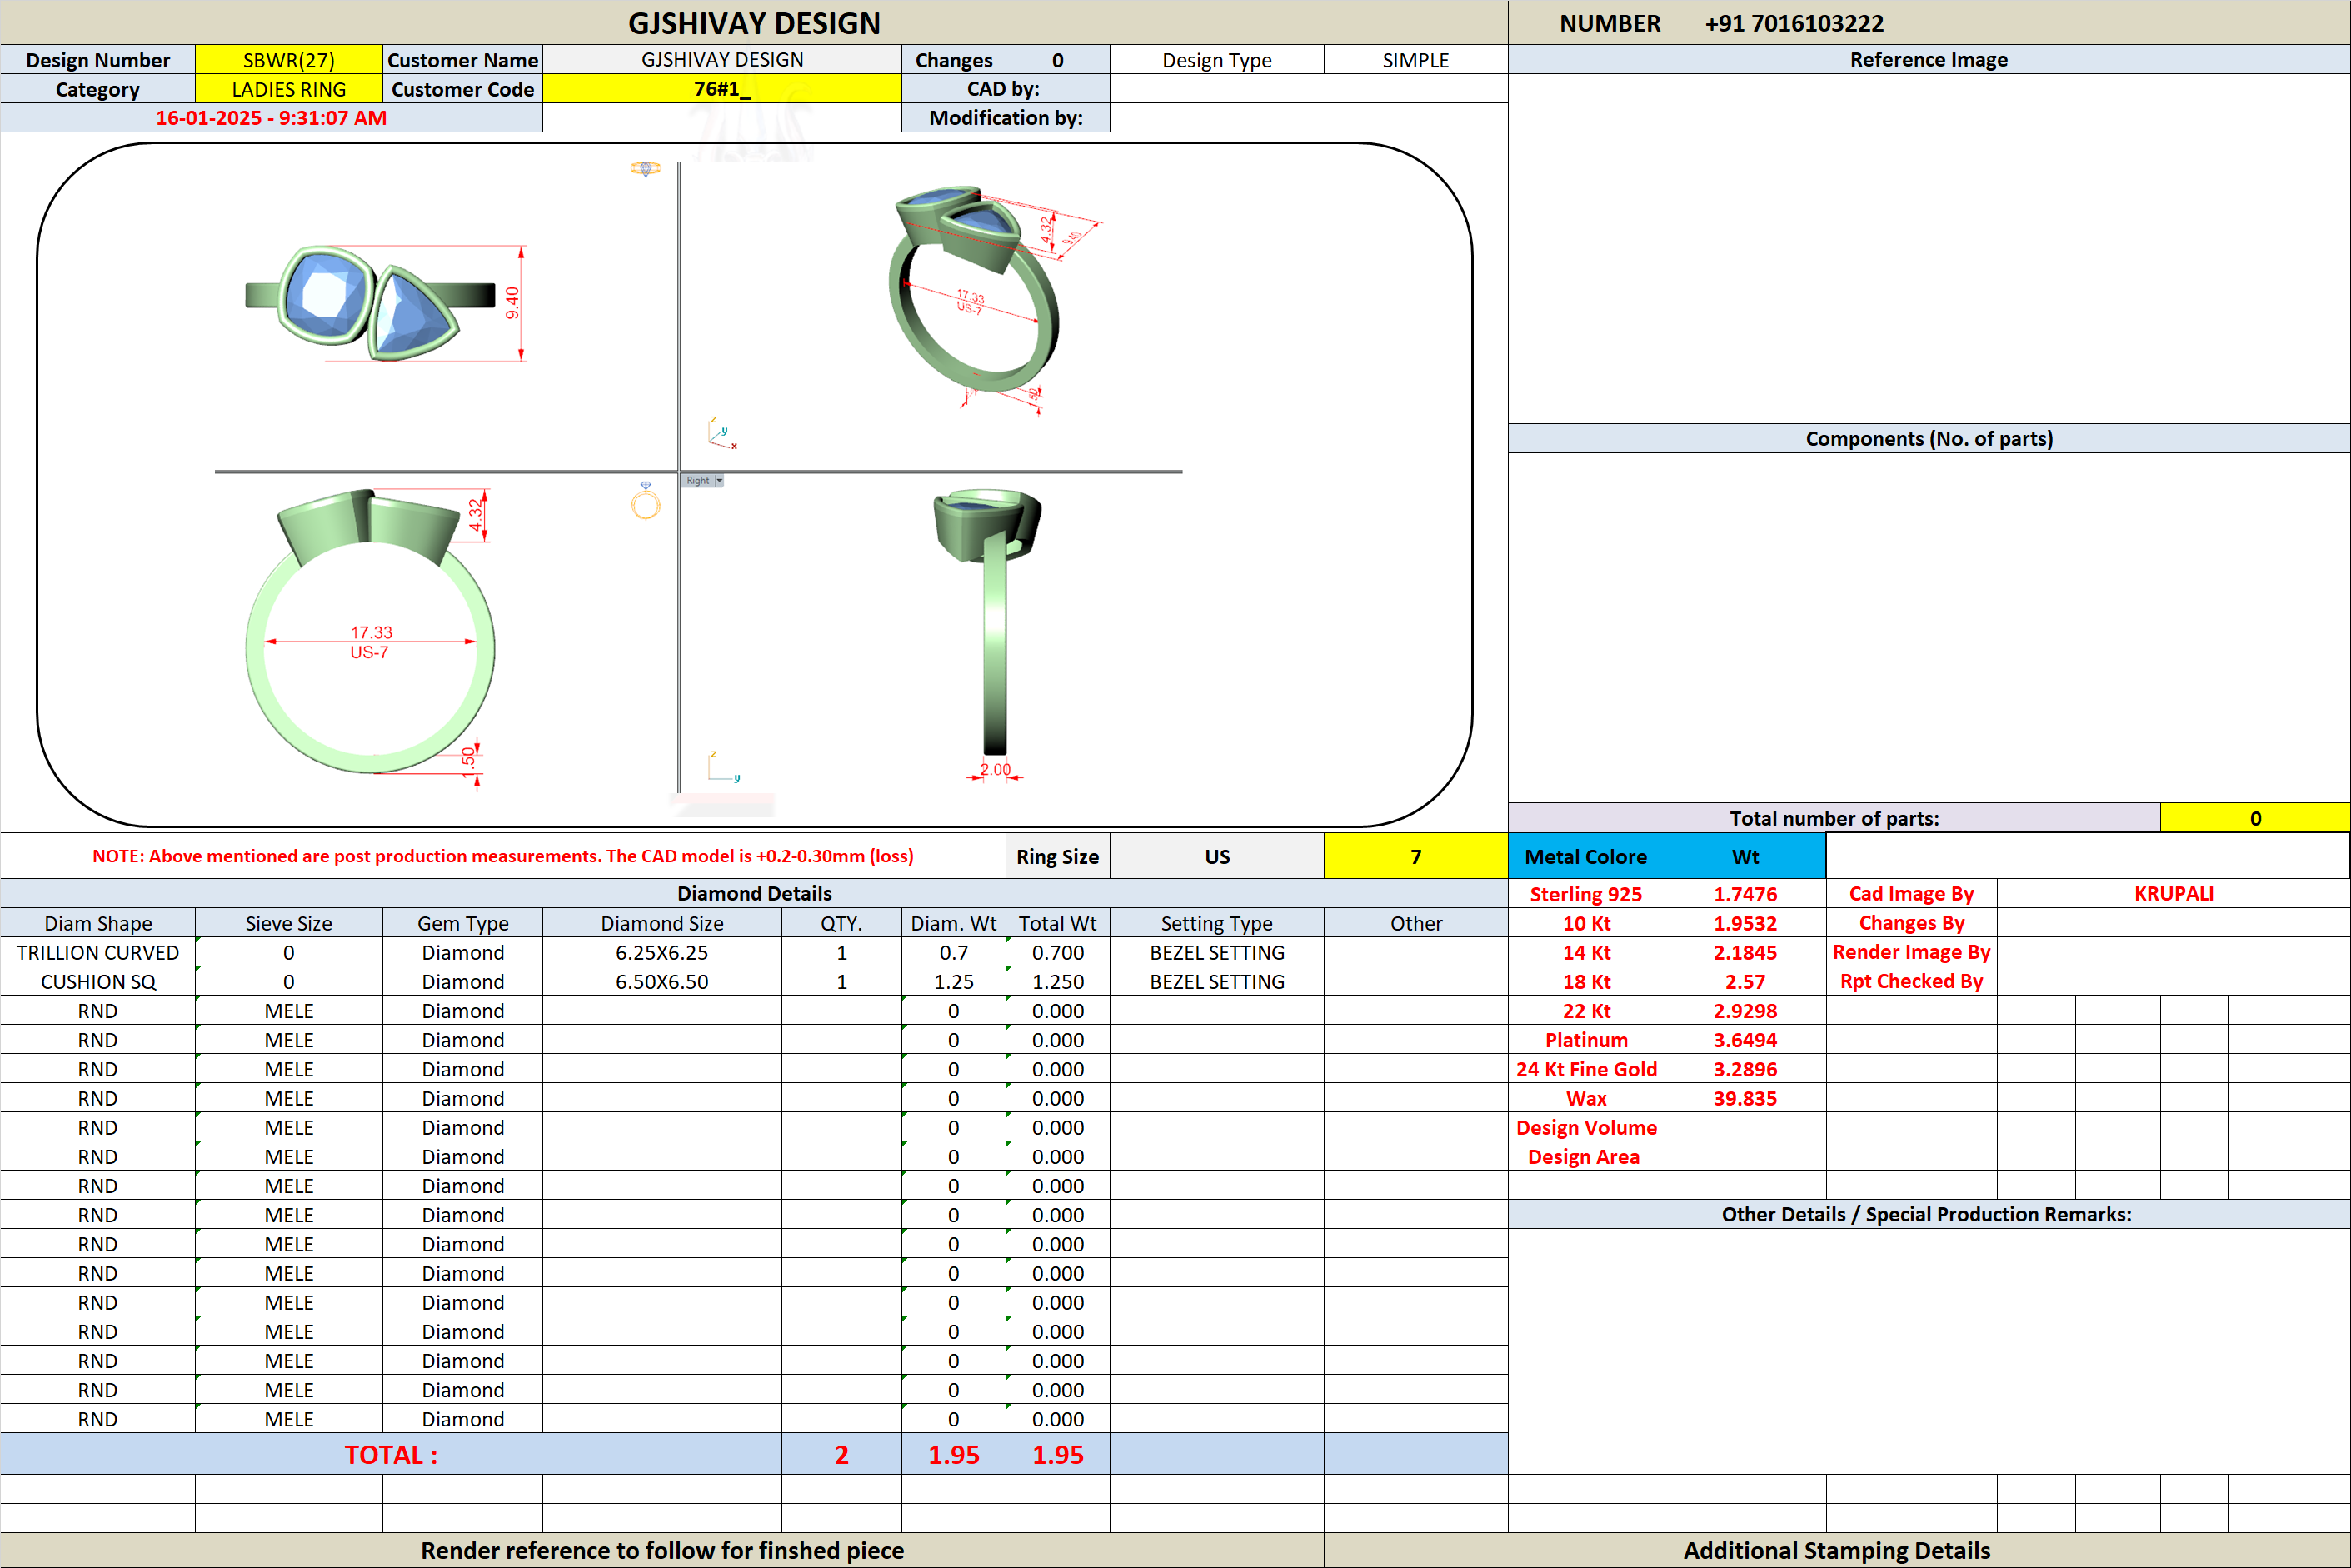Select the TOTAL label cell
The width and height of the screenshot is (2351, 1568).
tap(391, 1454)
